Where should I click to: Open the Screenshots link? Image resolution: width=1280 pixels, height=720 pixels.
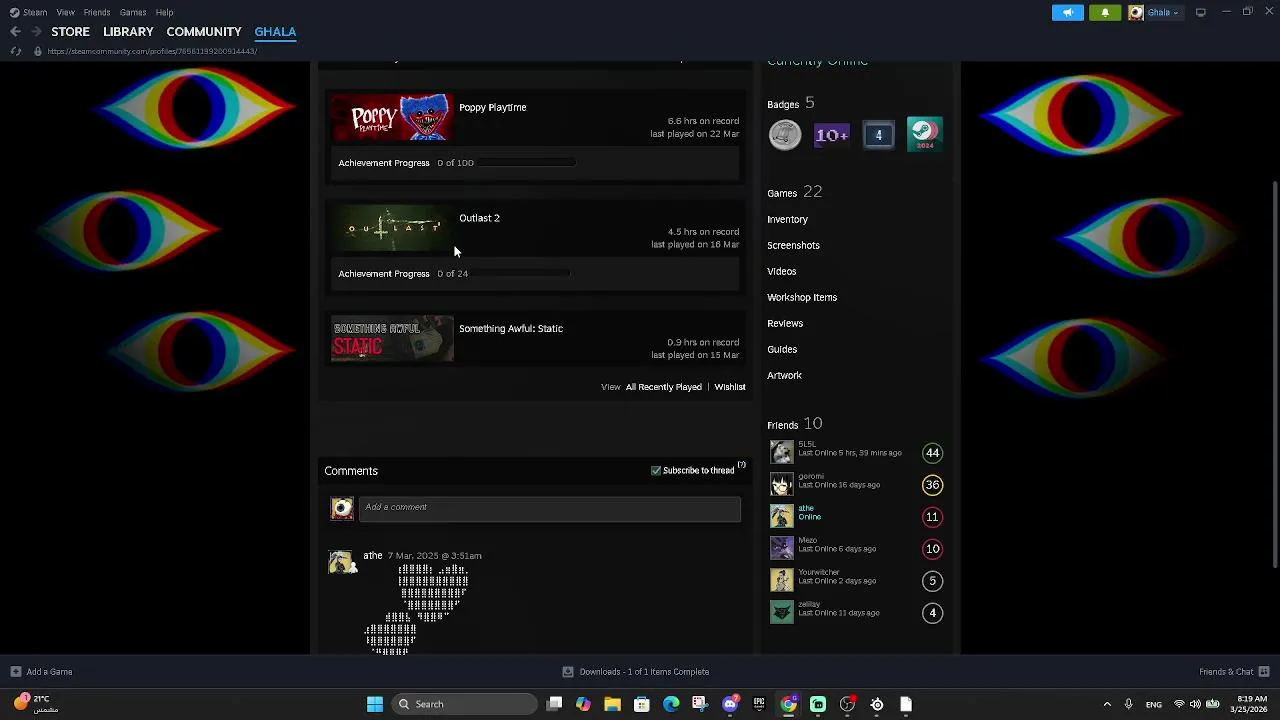tap(794, 245)
